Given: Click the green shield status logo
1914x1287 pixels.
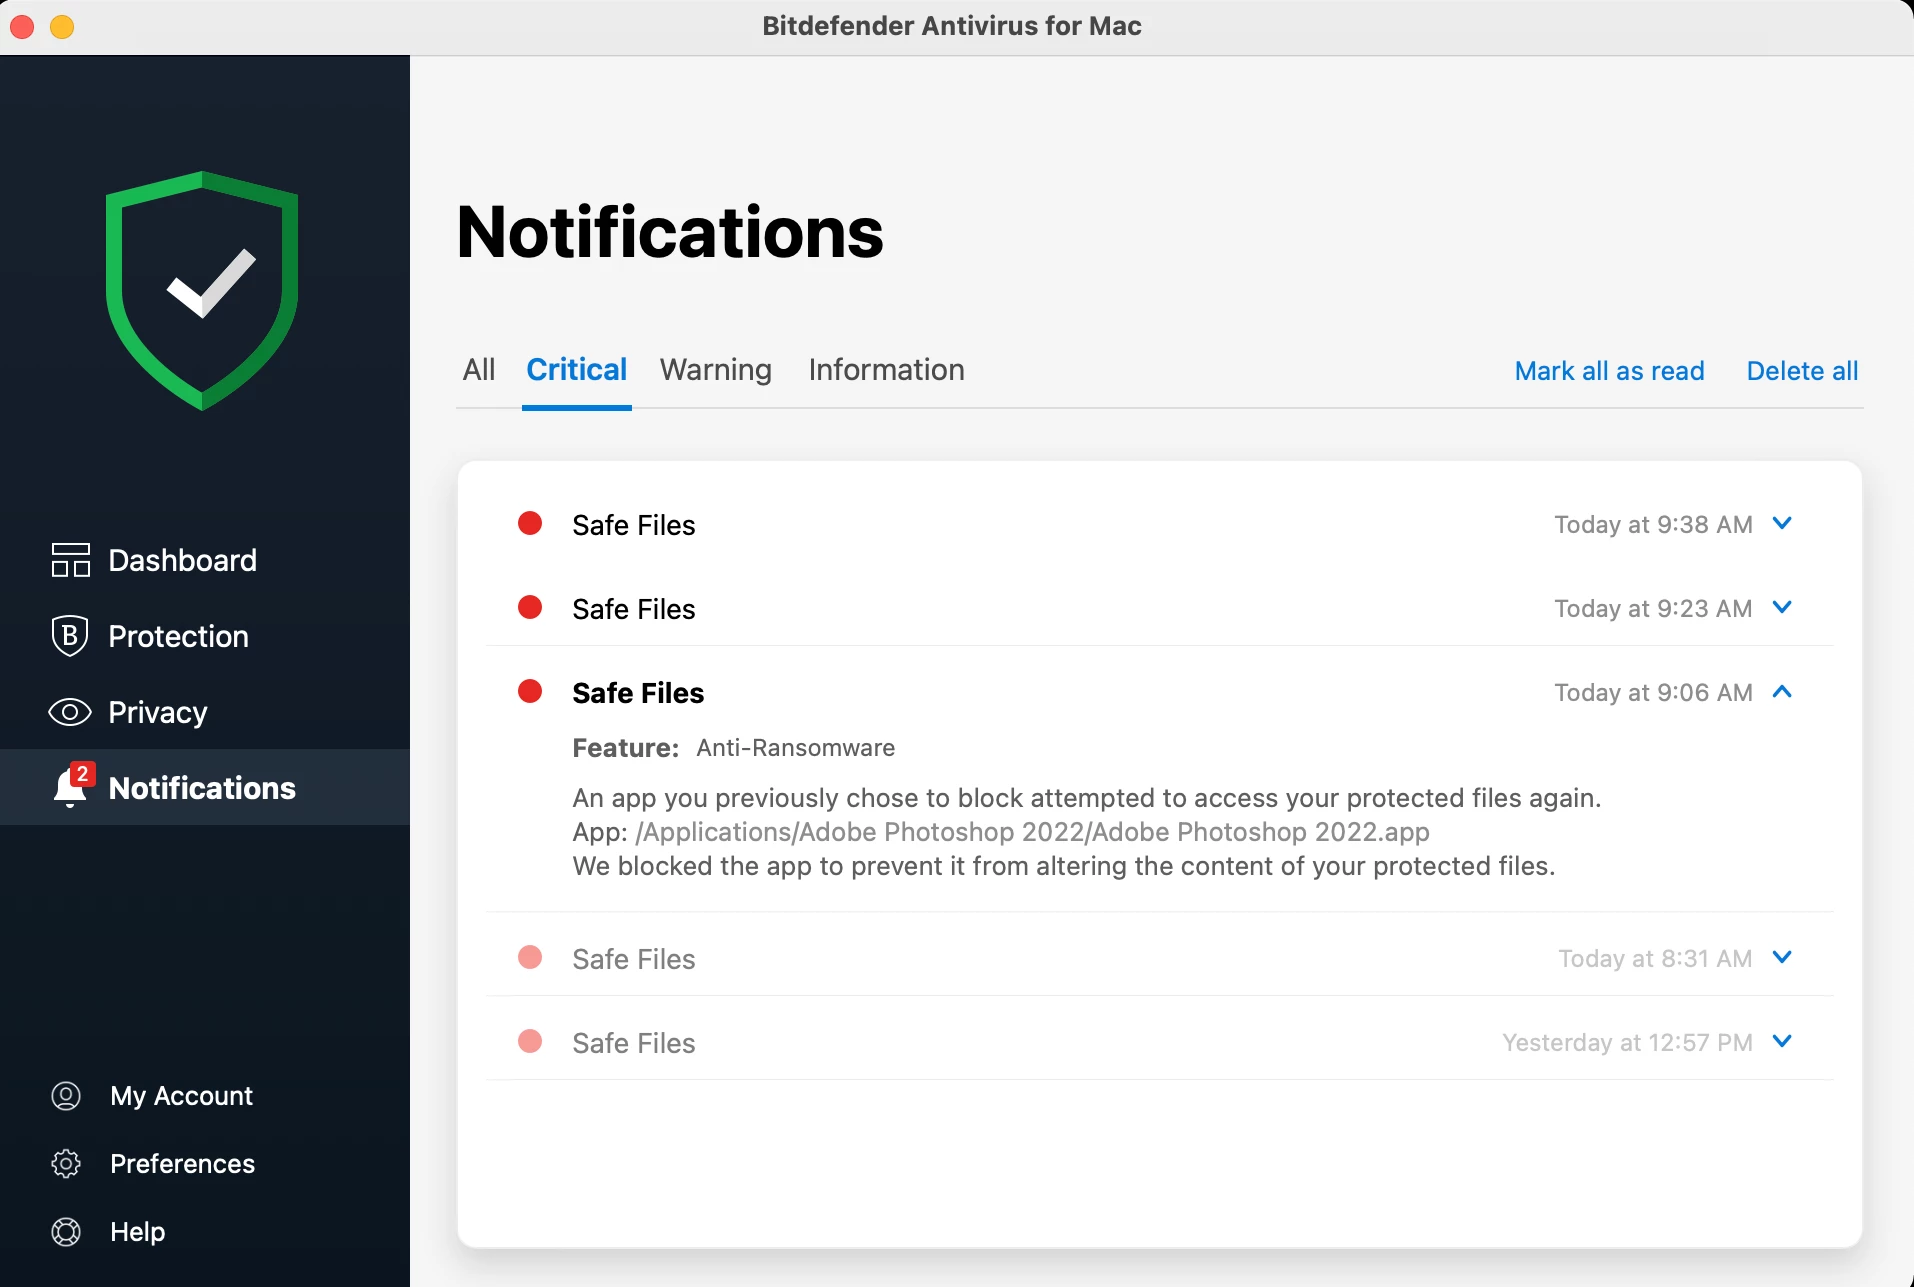Looking at the screenshot, I should (202, 290).
